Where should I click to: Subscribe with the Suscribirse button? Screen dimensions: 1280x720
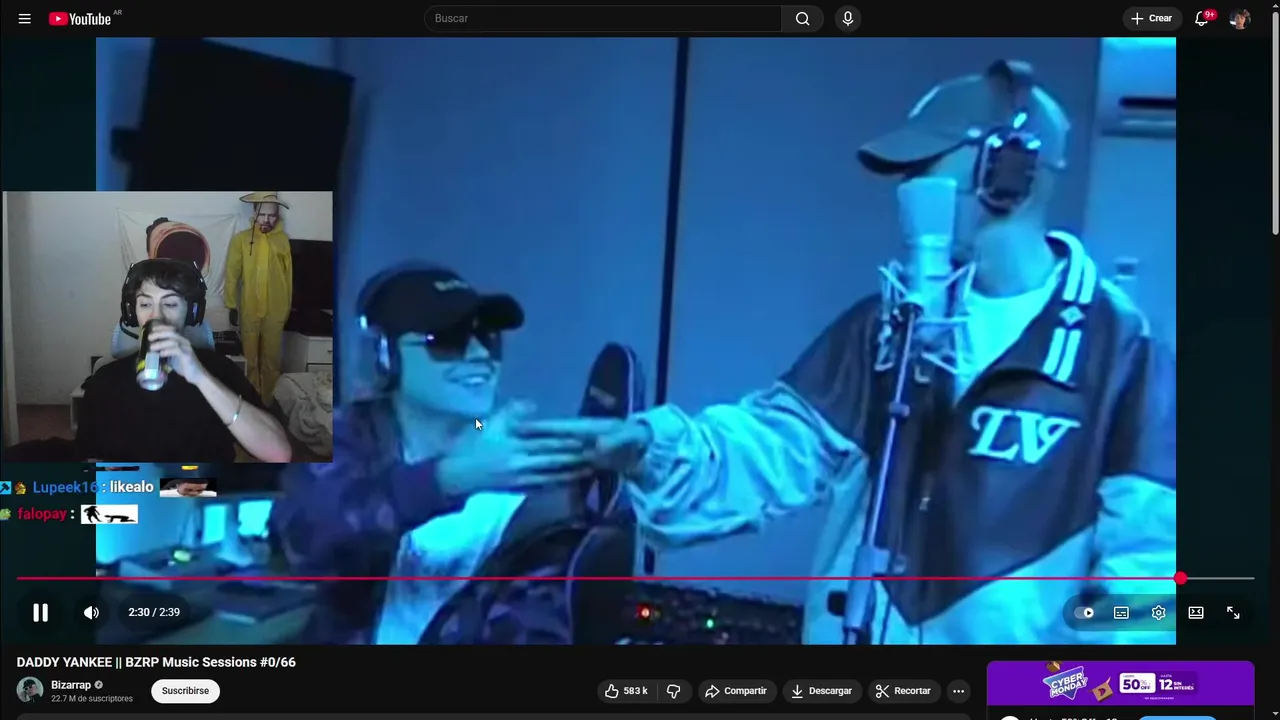185,691
